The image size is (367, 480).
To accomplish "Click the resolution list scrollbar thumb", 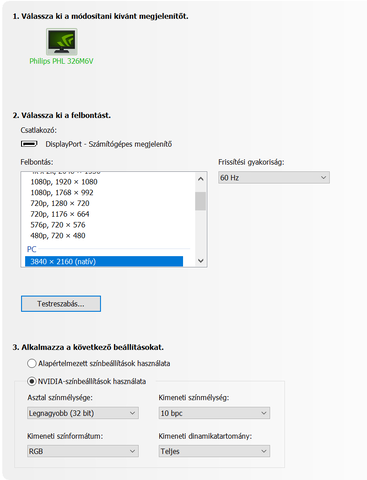I will [201, 201].
